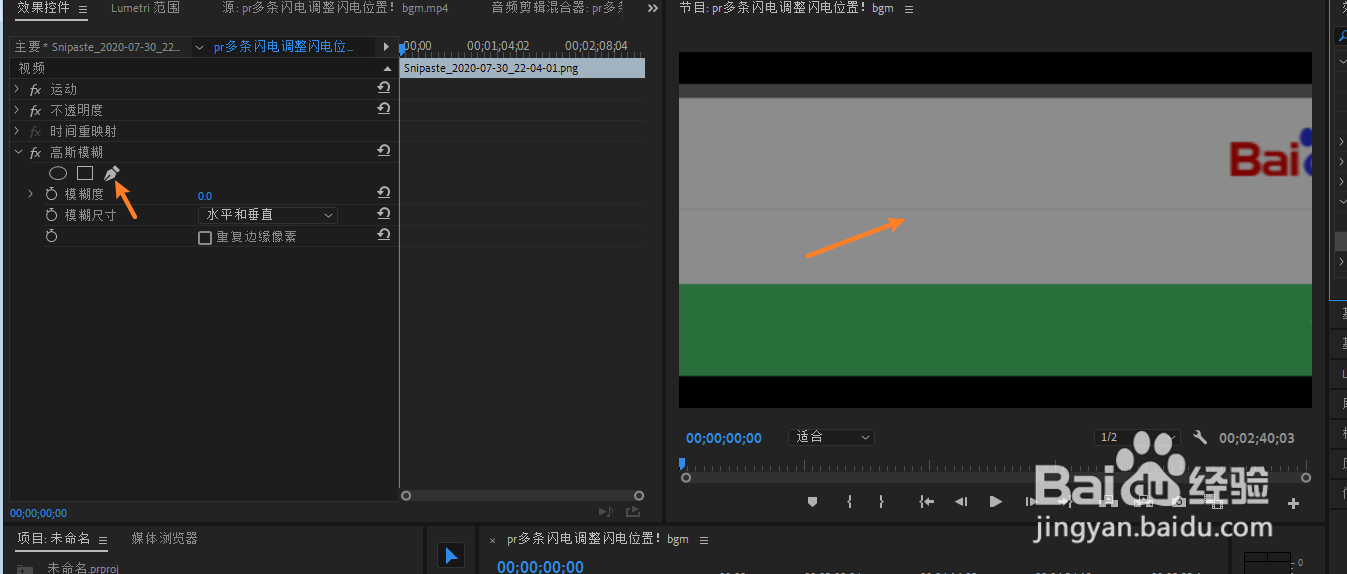1347x574 pixels.
Task: Open Button Editor plus icon
Action: (1293, 503)
